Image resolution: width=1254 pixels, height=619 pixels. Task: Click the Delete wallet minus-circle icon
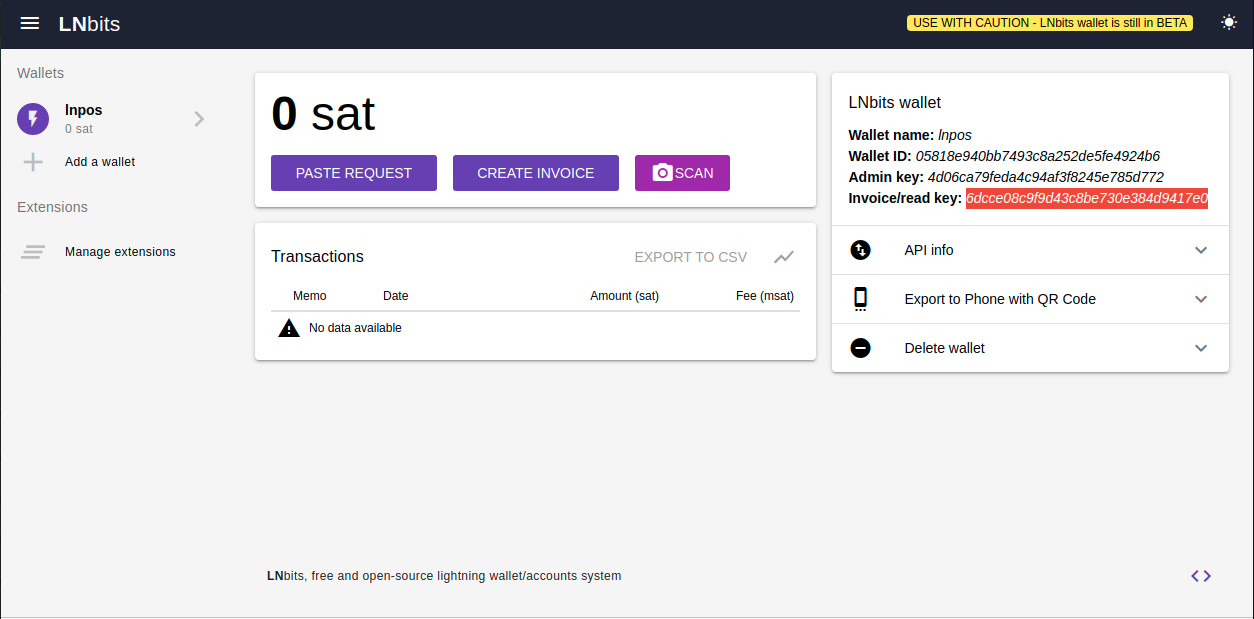point(861,348)
